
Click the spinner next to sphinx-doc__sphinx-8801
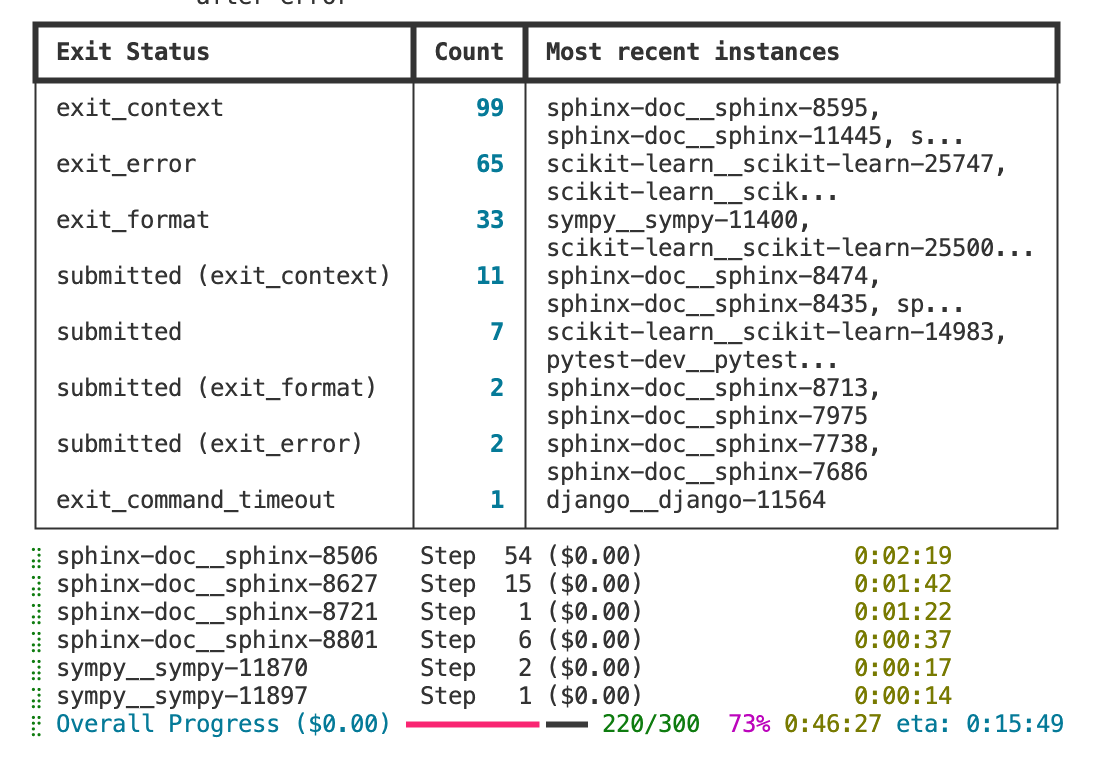[x=37, y=640]
